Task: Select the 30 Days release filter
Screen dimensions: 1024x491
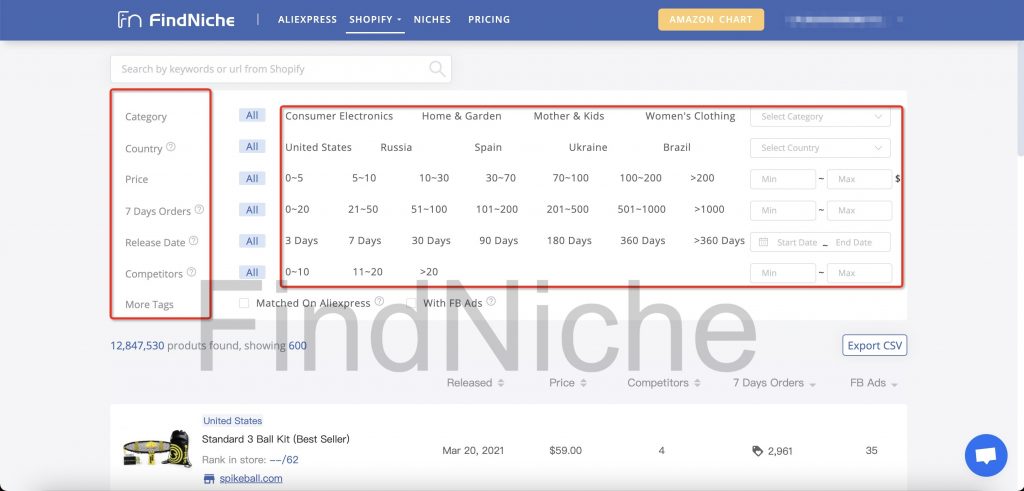Action: (431, 241)
